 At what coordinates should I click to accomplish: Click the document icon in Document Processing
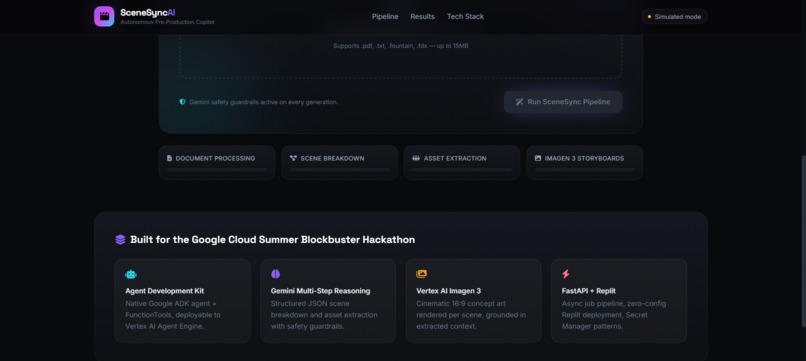(x=170, y=158)
